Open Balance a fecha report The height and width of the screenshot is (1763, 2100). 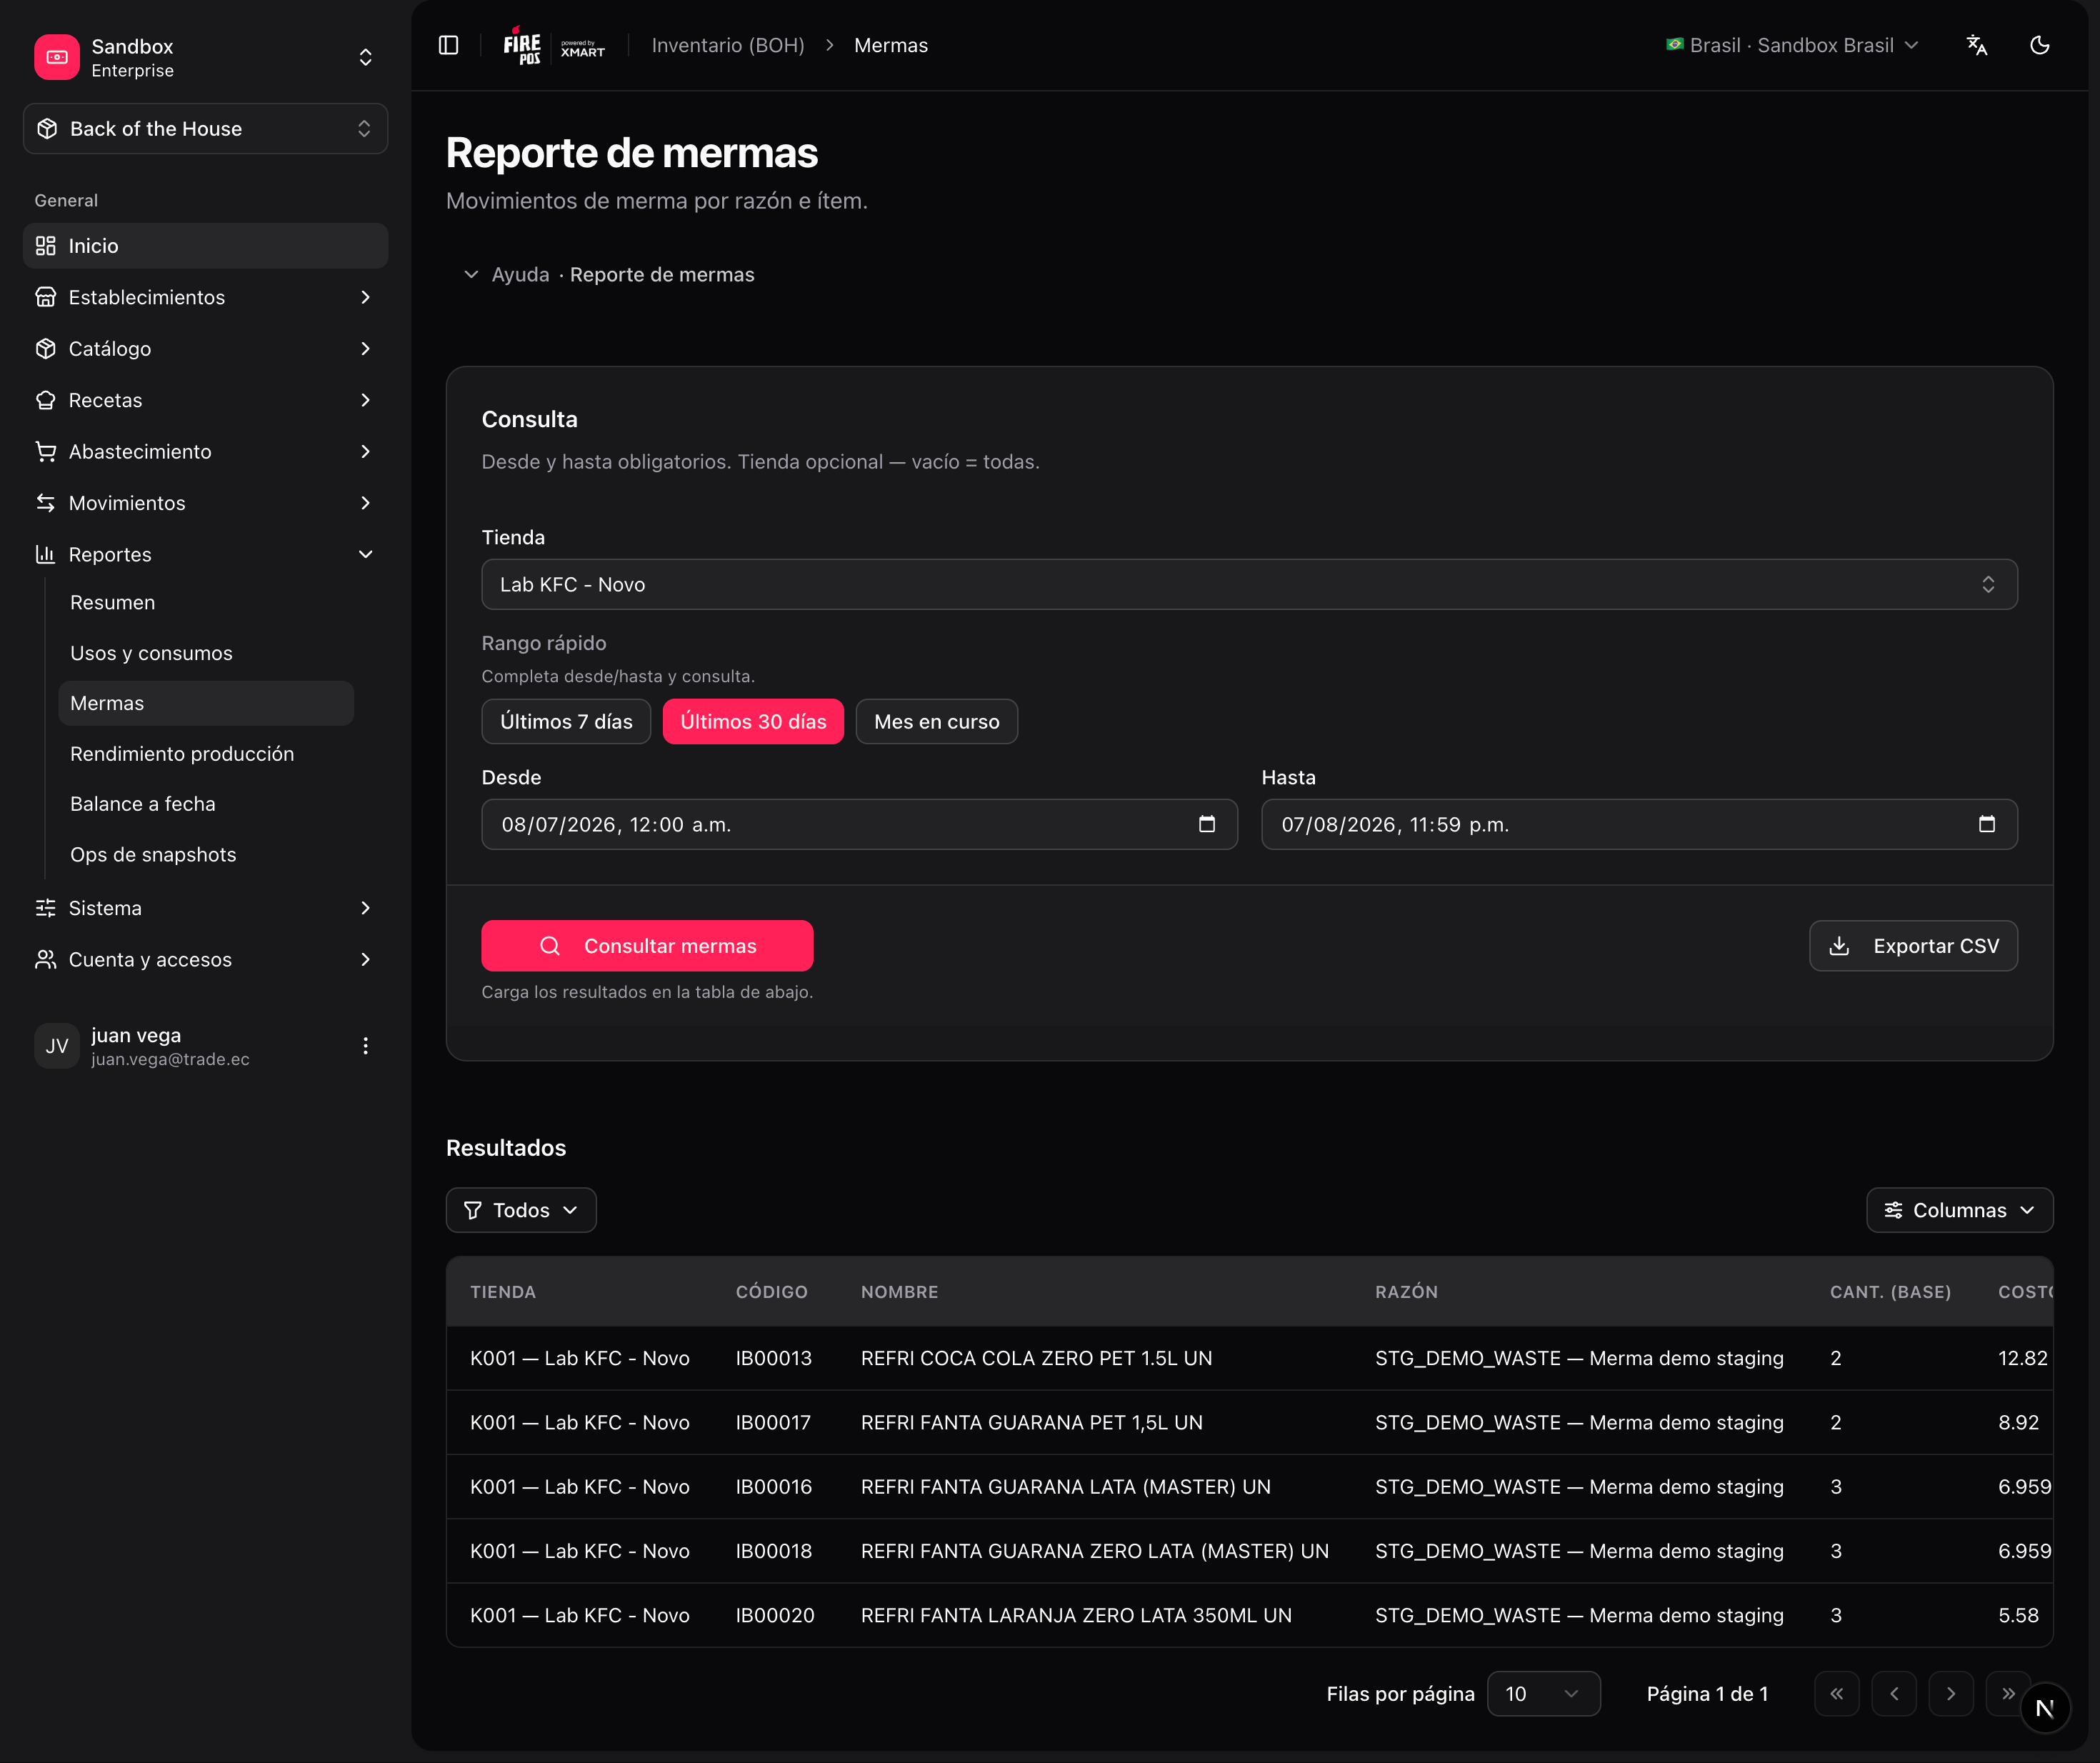tap(143, 804)
